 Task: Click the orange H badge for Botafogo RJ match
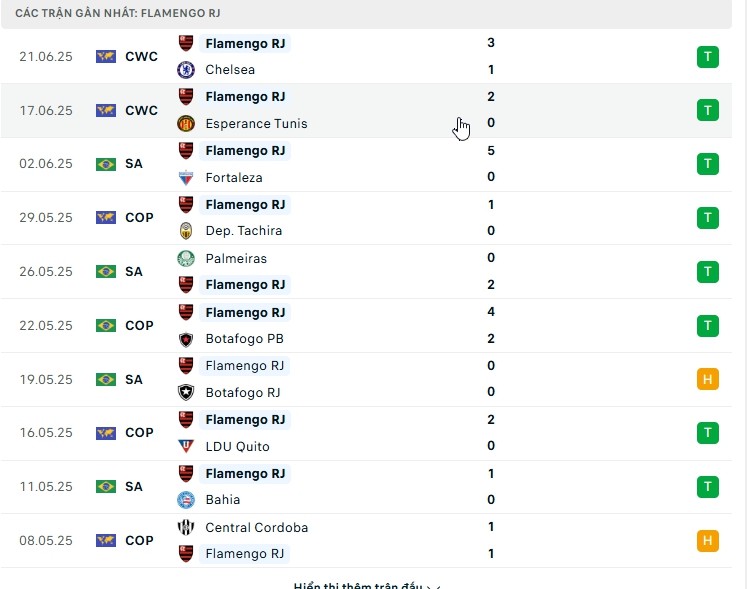708,379
